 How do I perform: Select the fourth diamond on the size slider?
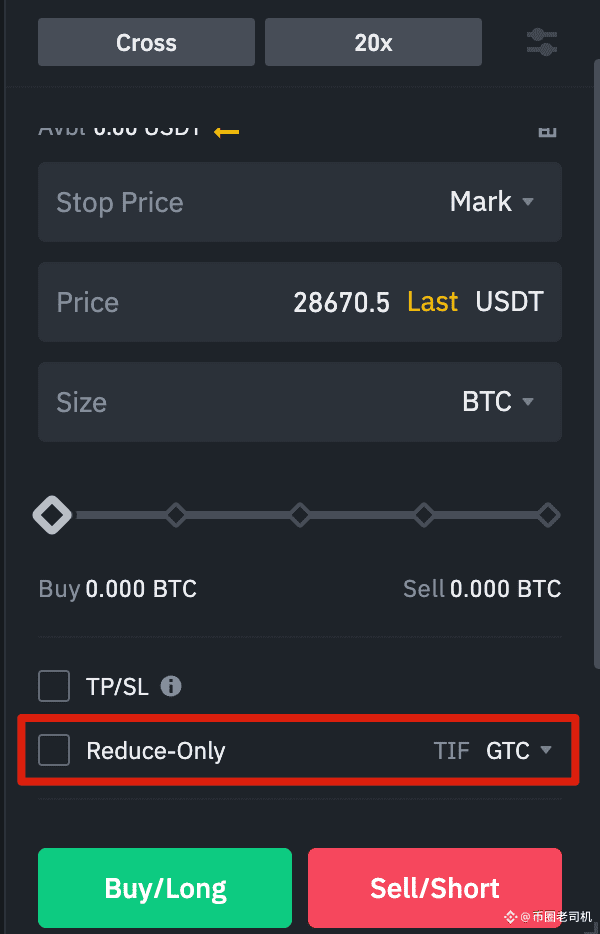click(424, 515)
